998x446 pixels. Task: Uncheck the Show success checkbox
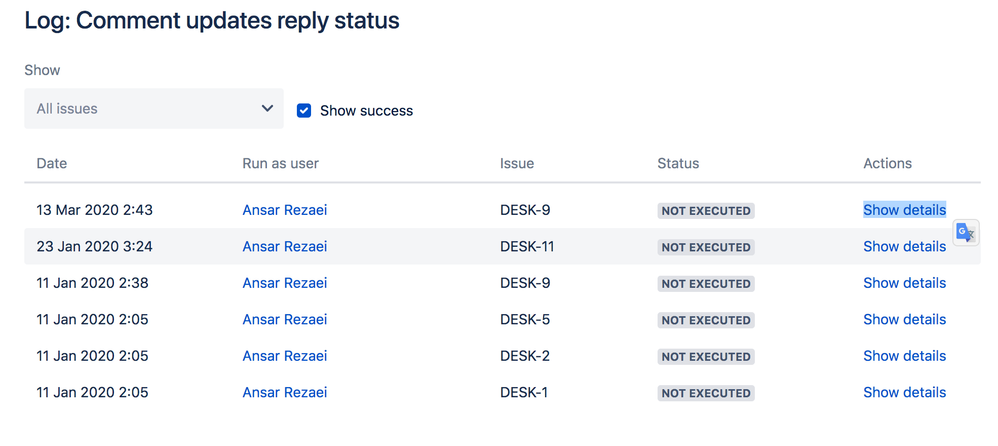[x=304, y=111]
